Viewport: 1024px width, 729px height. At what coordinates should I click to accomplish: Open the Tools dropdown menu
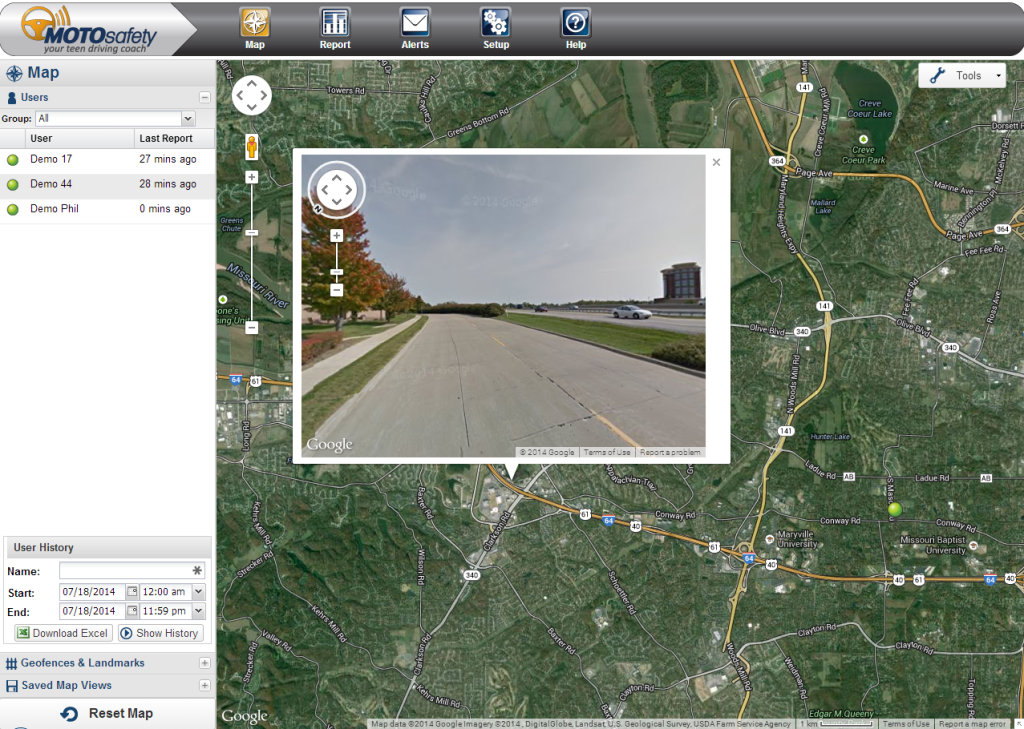coord(962,76)
